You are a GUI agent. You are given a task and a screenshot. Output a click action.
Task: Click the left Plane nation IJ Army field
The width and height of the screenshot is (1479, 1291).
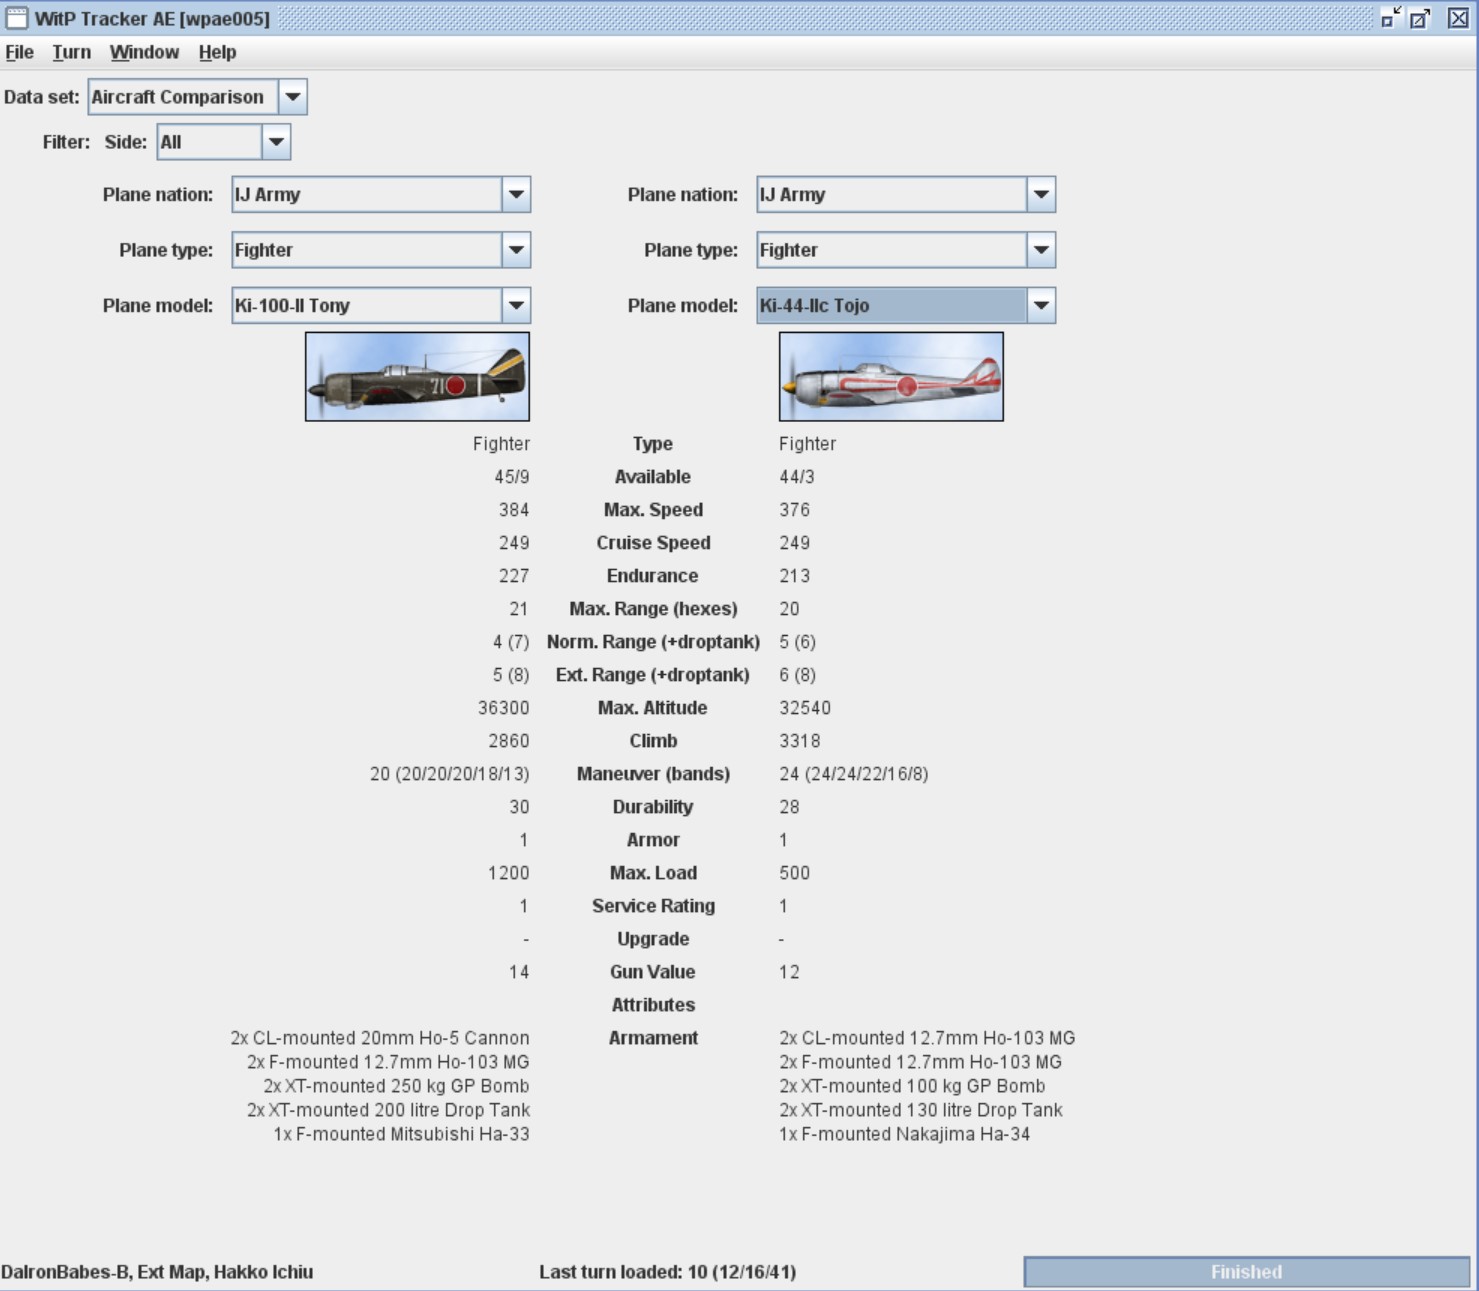pyautogui.click(x=367, y=195)
